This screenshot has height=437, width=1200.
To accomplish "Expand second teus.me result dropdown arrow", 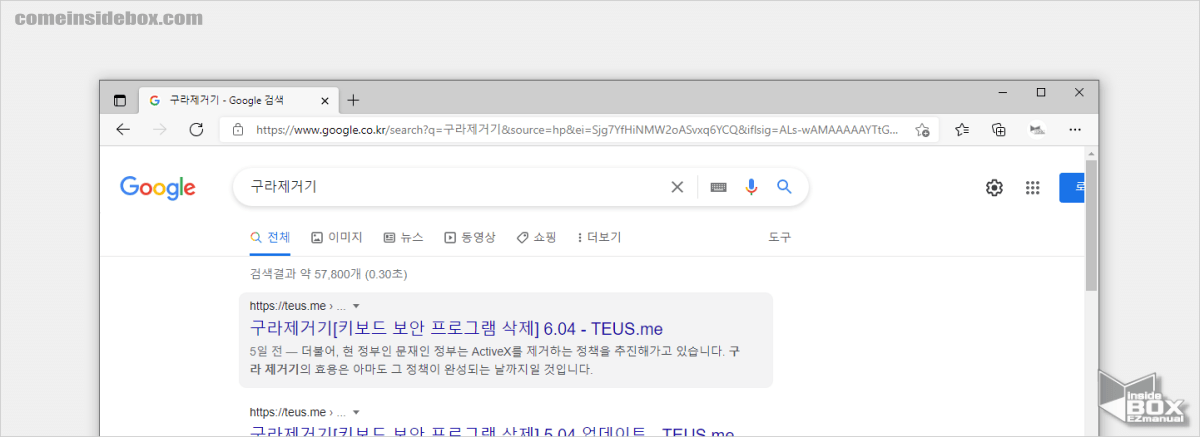I will click(356, 411).
